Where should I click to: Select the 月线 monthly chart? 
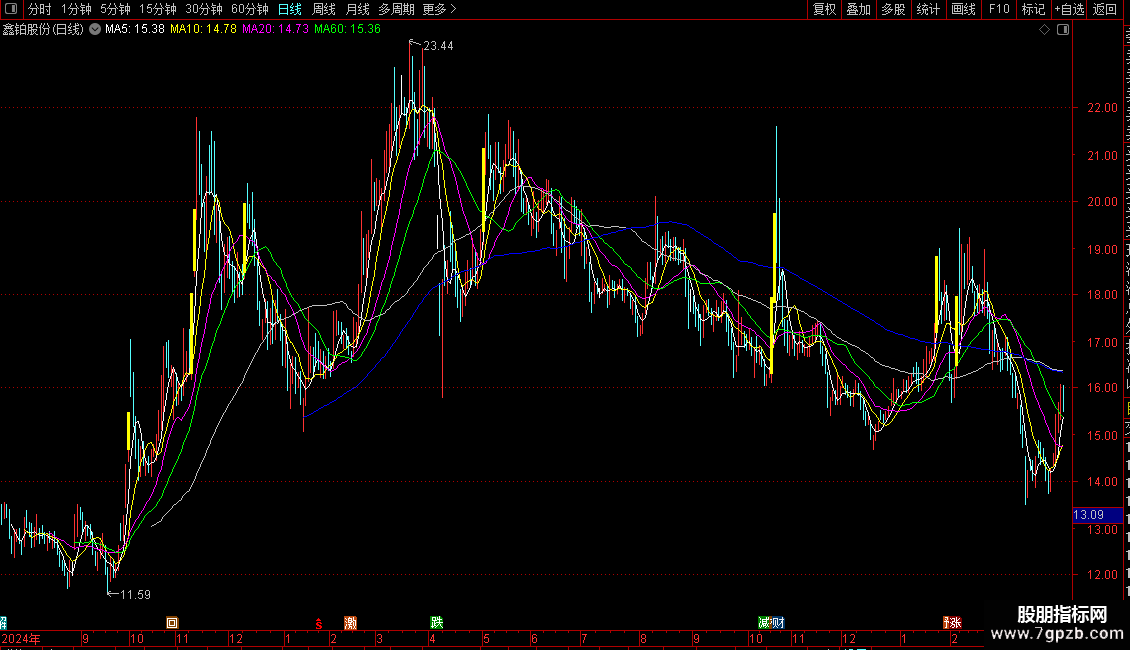pos(357,9)
